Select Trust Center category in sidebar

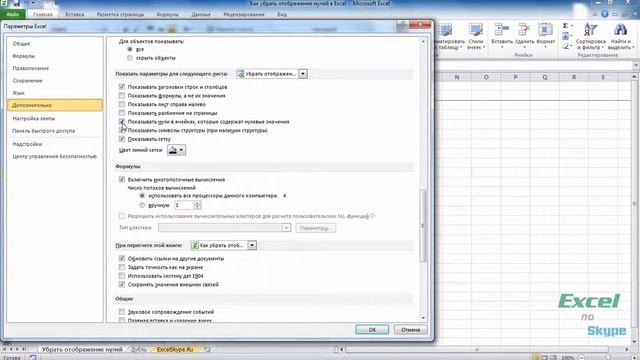55,156
